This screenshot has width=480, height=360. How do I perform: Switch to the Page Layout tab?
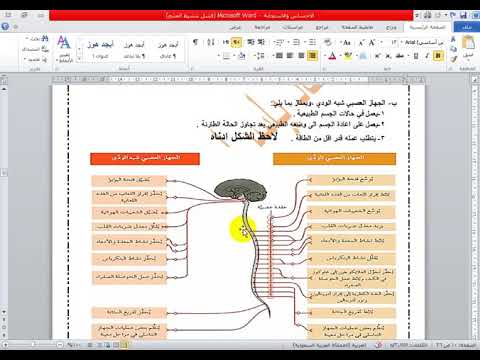pos(357,27)
